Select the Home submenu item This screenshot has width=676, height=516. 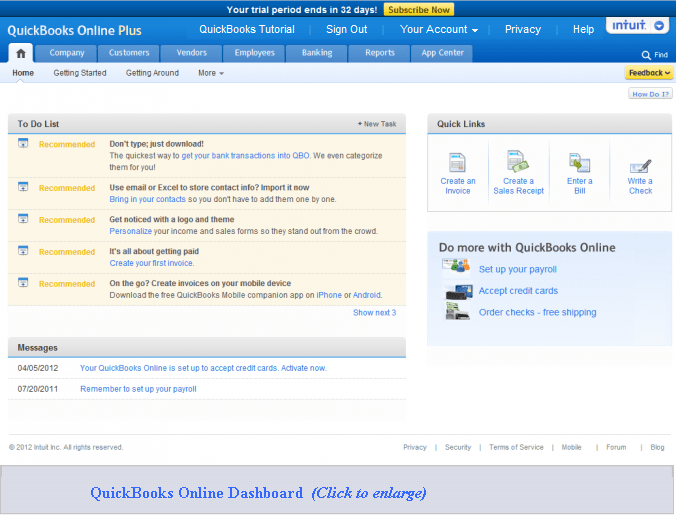[23, 73]
